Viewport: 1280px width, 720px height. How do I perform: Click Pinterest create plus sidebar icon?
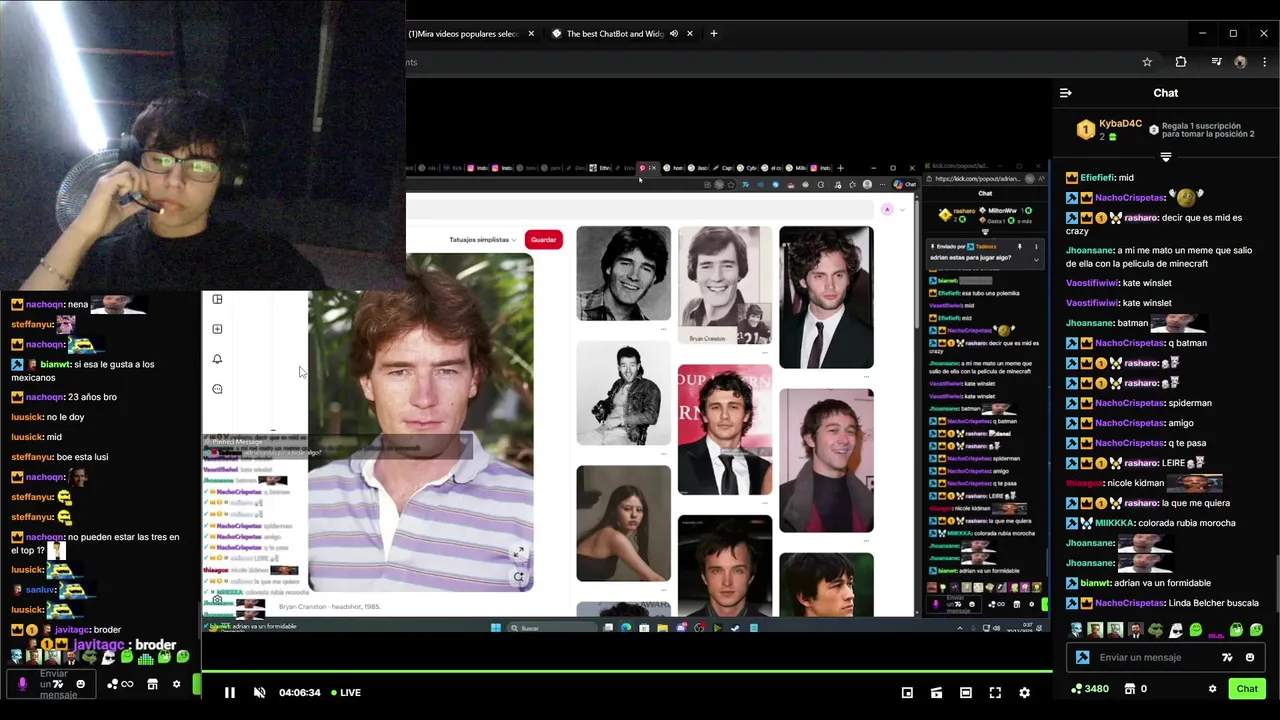(x=217, y=329)
